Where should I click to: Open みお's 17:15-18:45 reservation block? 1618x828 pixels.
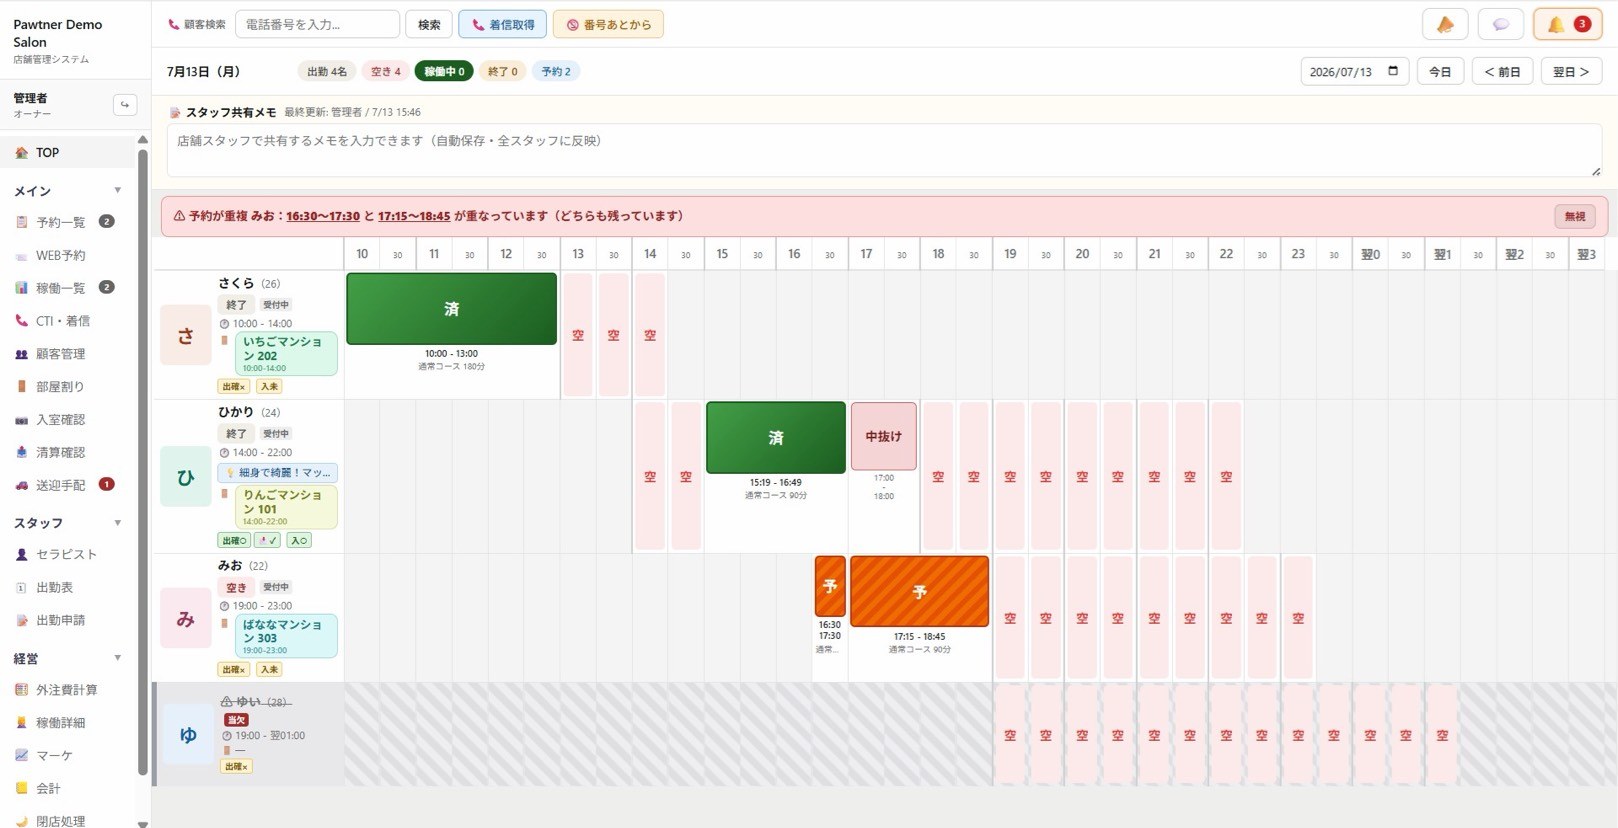(920, 592)
